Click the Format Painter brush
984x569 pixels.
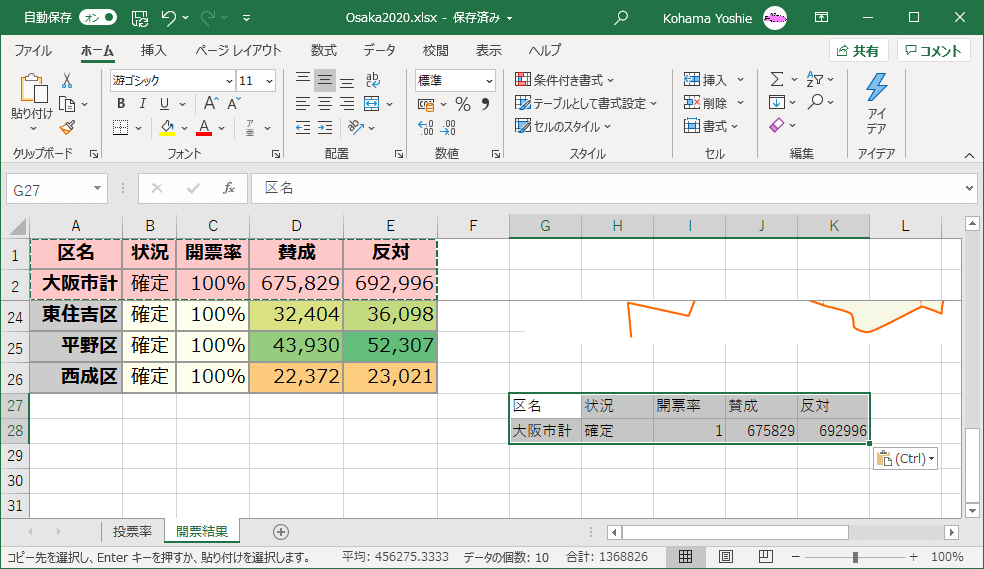(67, 128)
